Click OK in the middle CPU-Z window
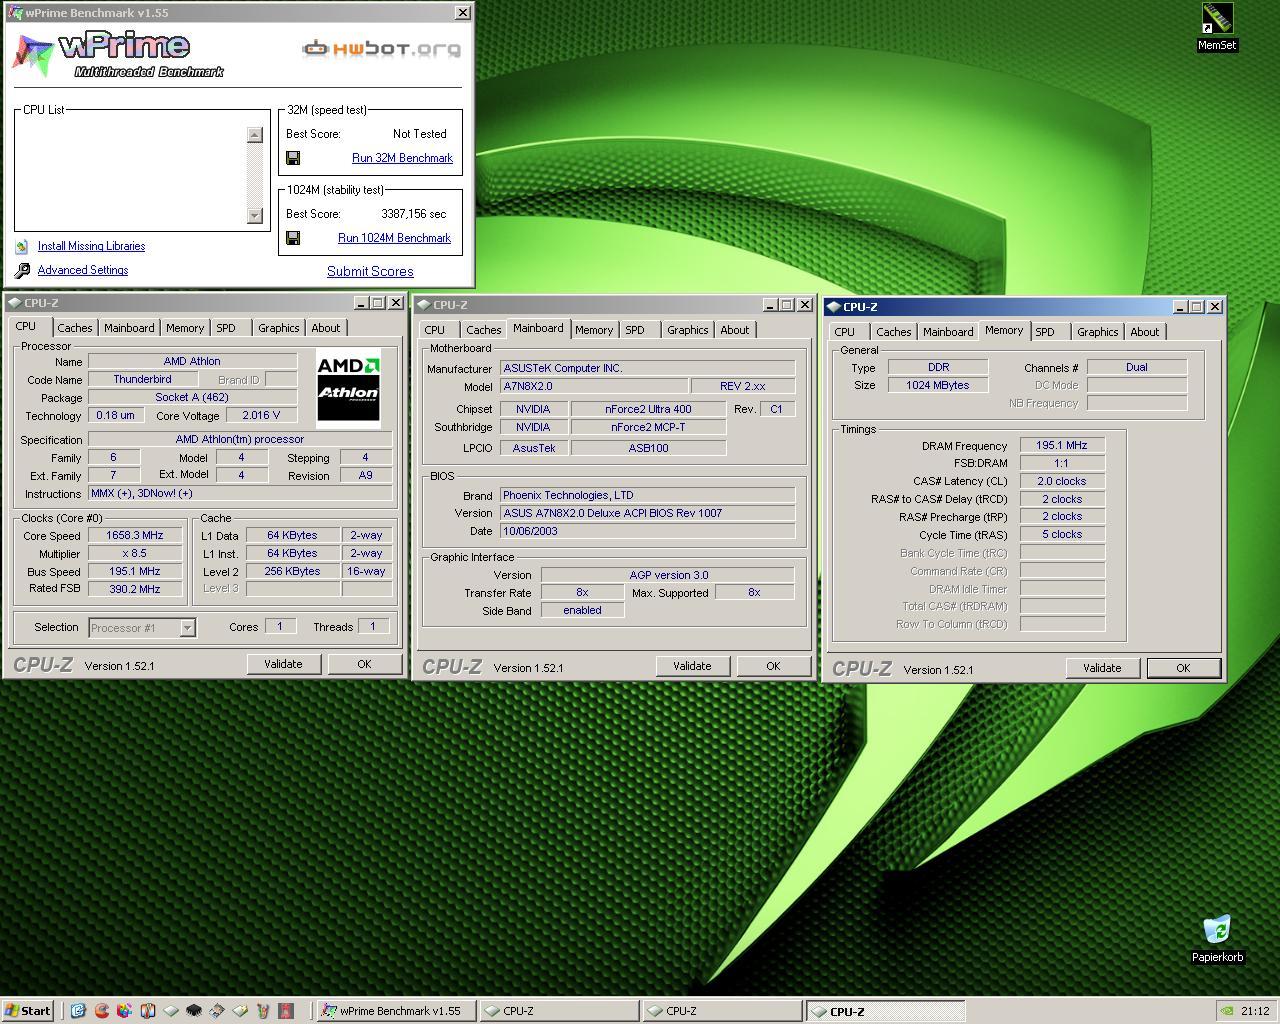 (x=773, y=666)
